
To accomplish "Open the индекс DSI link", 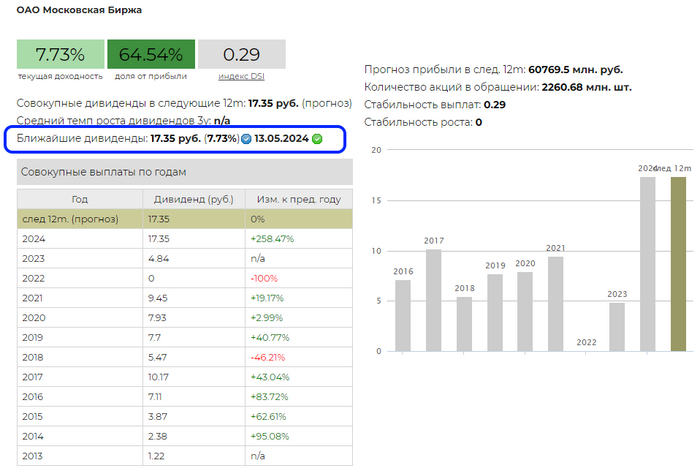I will pyautogui.click(x=241, y=76).
